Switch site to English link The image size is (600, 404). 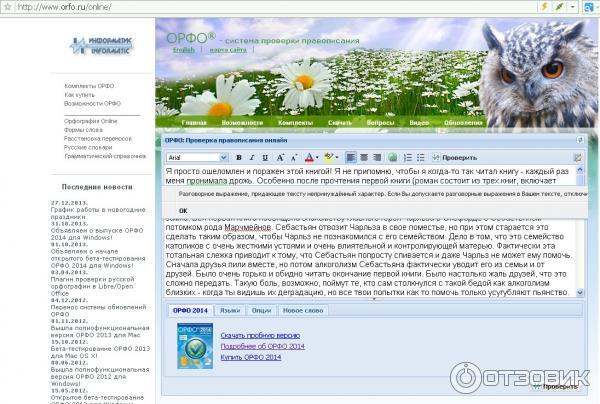coord(184,50)
